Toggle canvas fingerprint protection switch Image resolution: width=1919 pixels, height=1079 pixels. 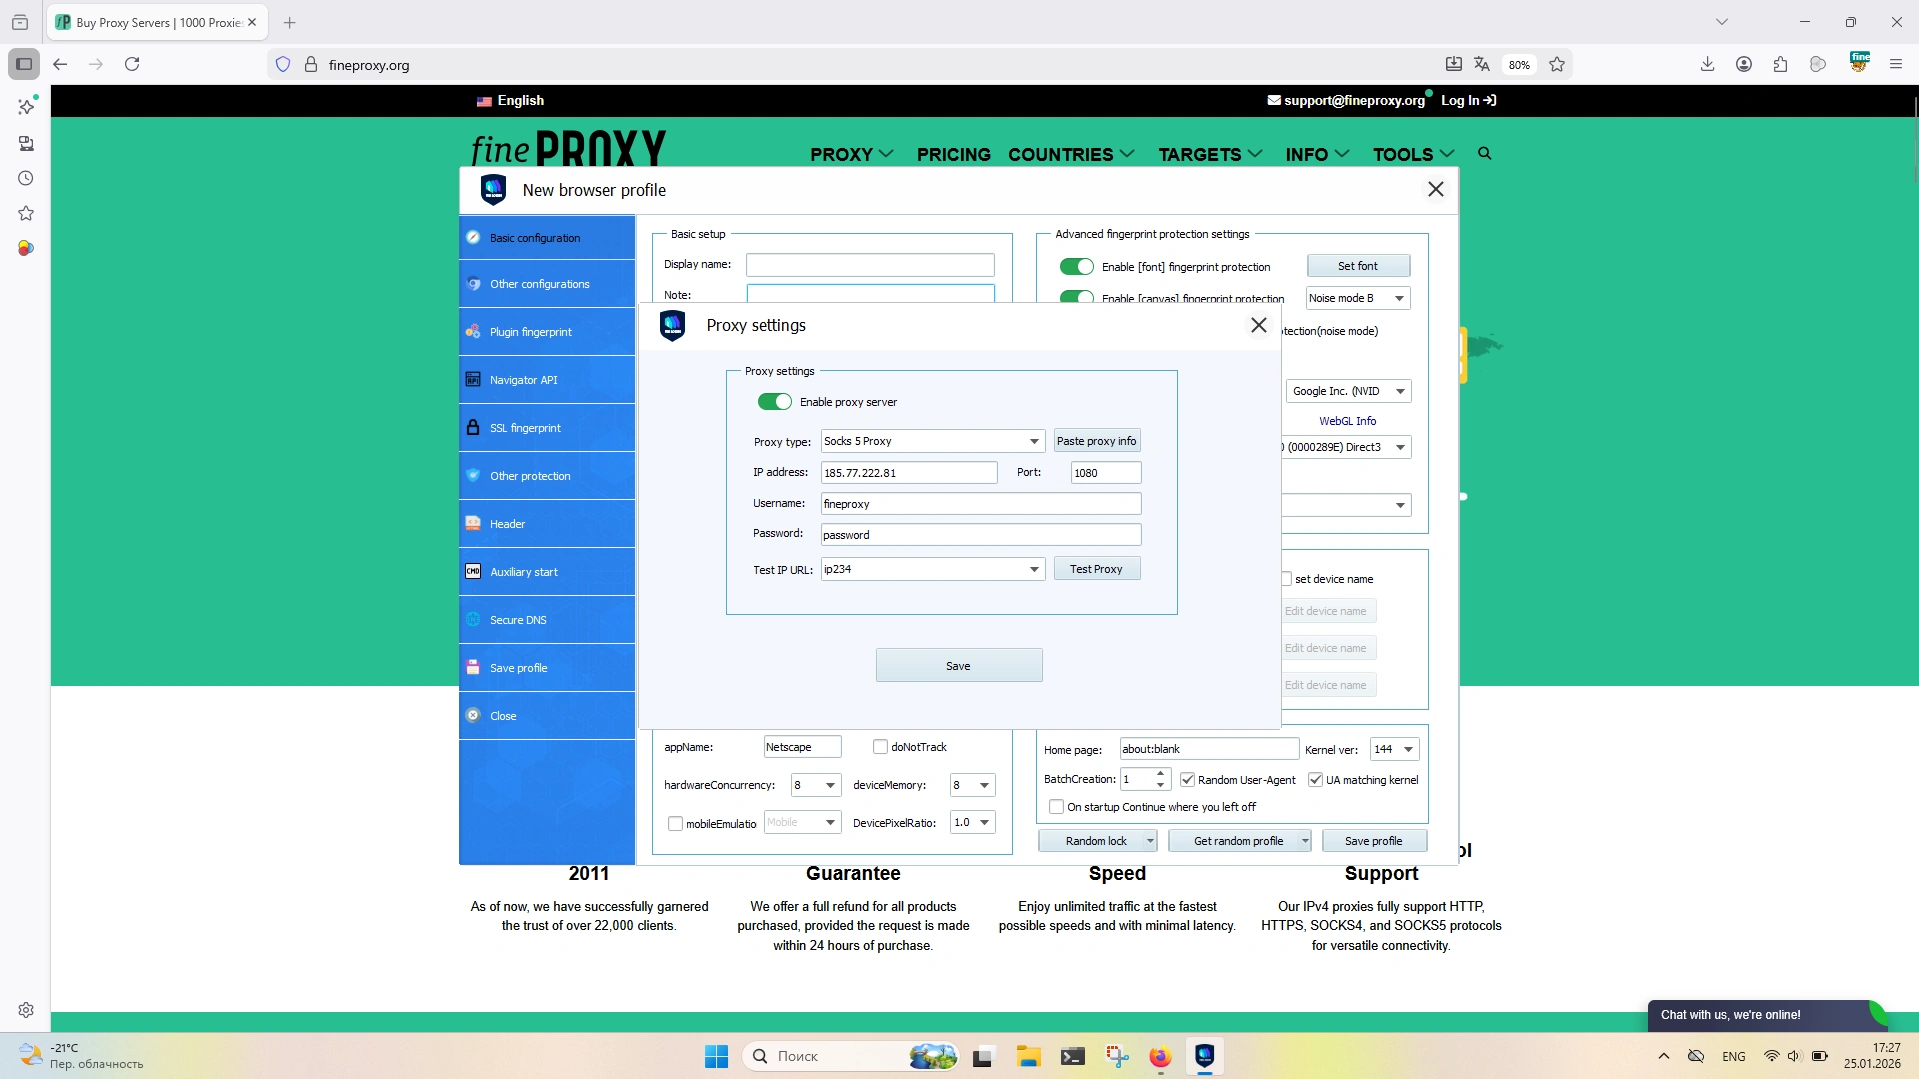tap(1077, 297)
